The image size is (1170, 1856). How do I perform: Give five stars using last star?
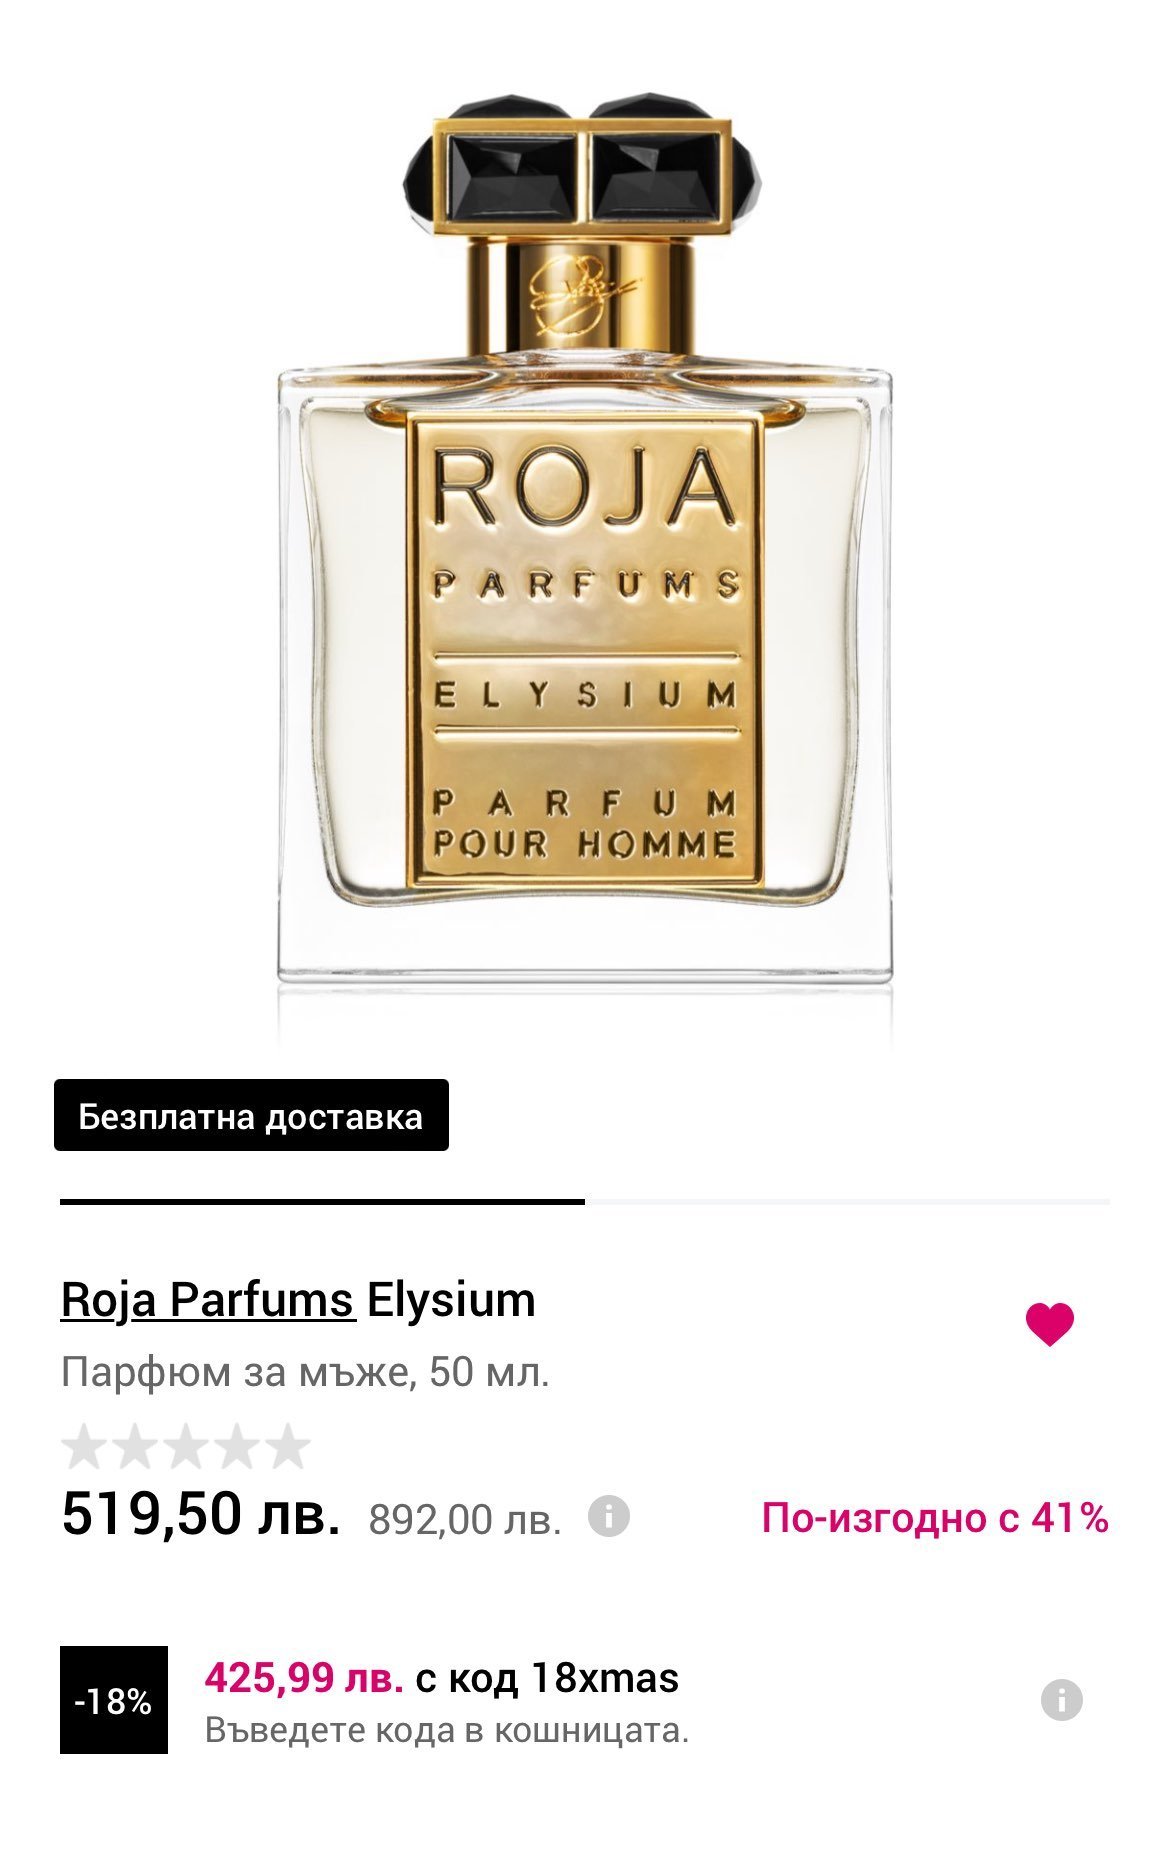coord(289,1446)
